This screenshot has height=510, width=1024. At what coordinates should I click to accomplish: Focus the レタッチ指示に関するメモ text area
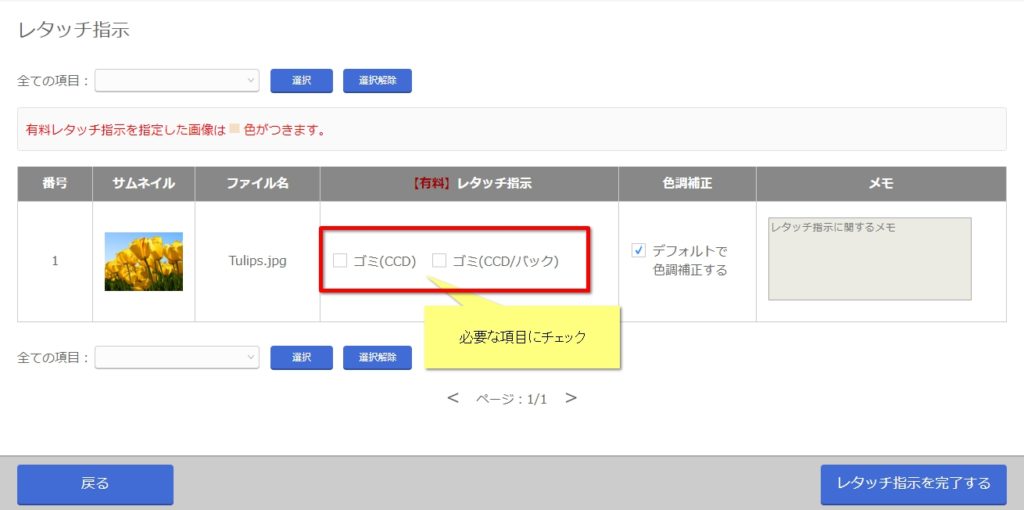click(x=870, y=259)
